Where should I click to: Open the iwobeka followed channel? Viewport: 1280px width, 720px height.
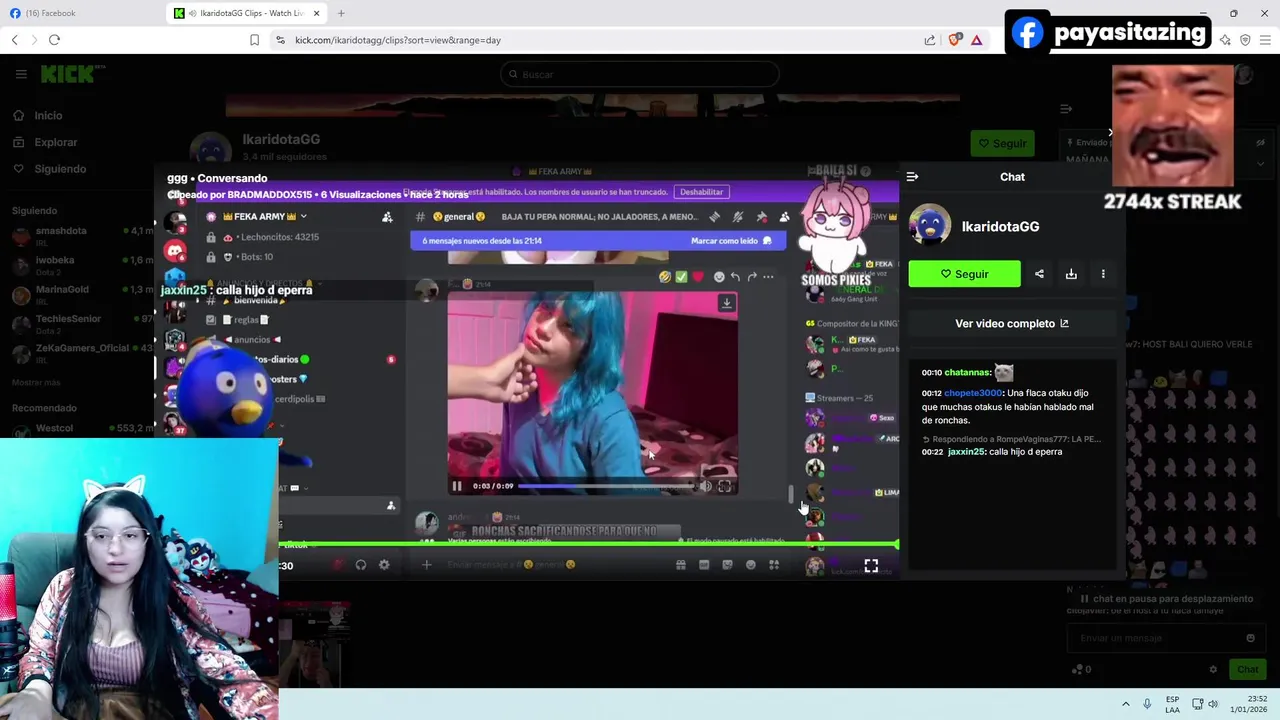point(83,265)
